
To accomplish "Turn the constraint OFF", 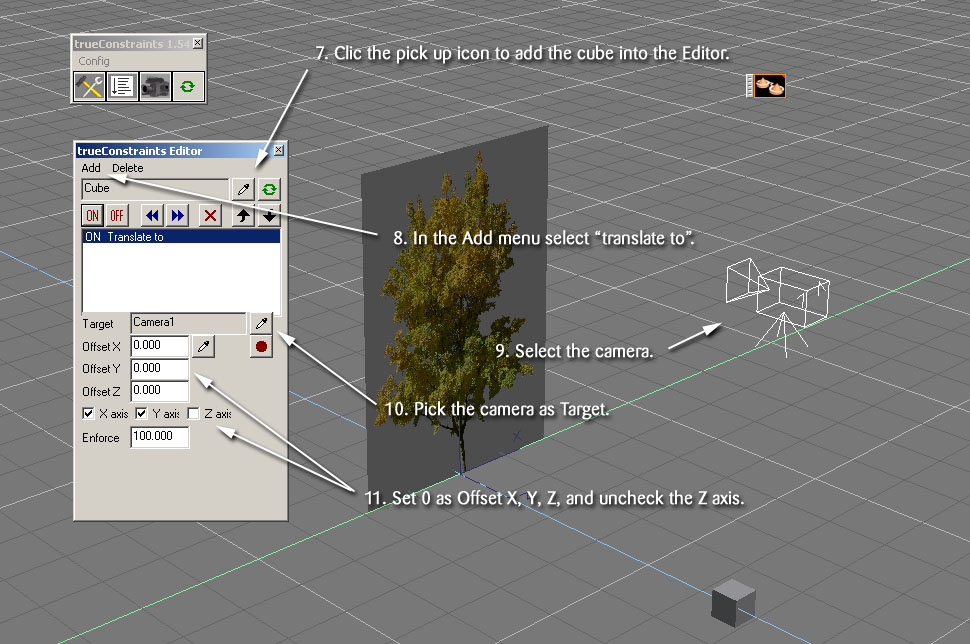I will pos(117,215).
